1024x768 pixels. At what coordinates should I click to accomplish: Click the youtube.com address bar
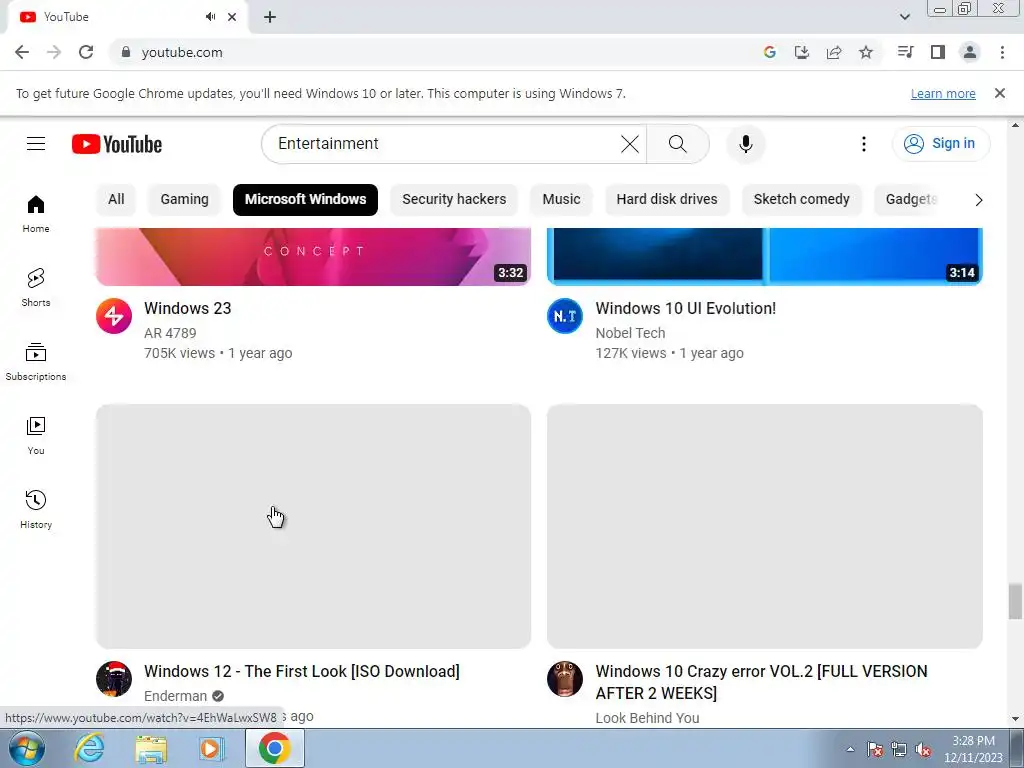point(431,52)
